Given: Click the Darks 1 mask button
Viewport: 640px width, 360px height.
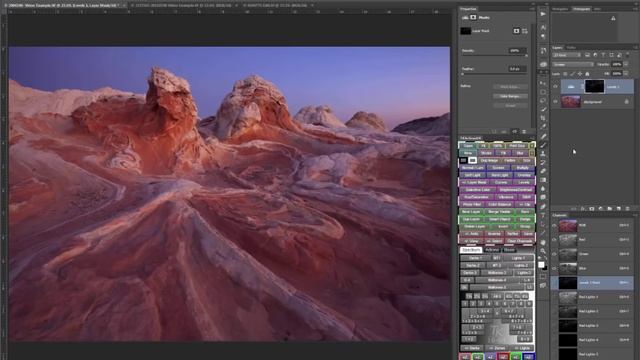Looking at the screenshot, I should coord(476,258).
